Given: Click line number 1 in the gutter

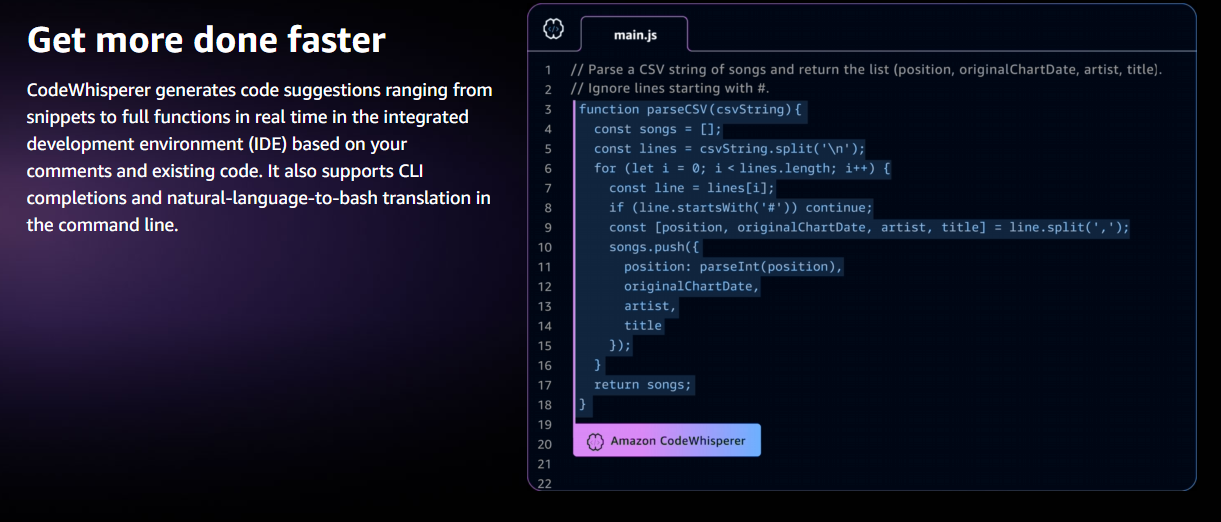Looking at the screenshot, I should (x=548, y=70).
